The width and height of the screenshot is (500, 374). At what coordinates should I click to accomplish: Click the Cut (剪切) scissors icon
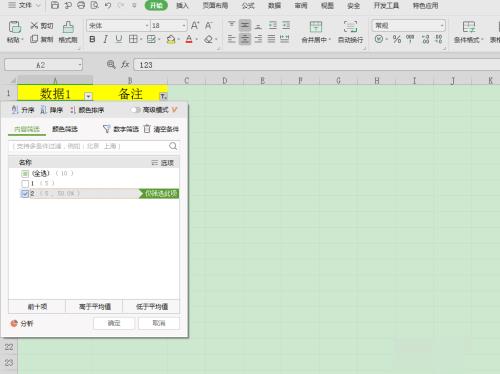[x=34, y=25]
